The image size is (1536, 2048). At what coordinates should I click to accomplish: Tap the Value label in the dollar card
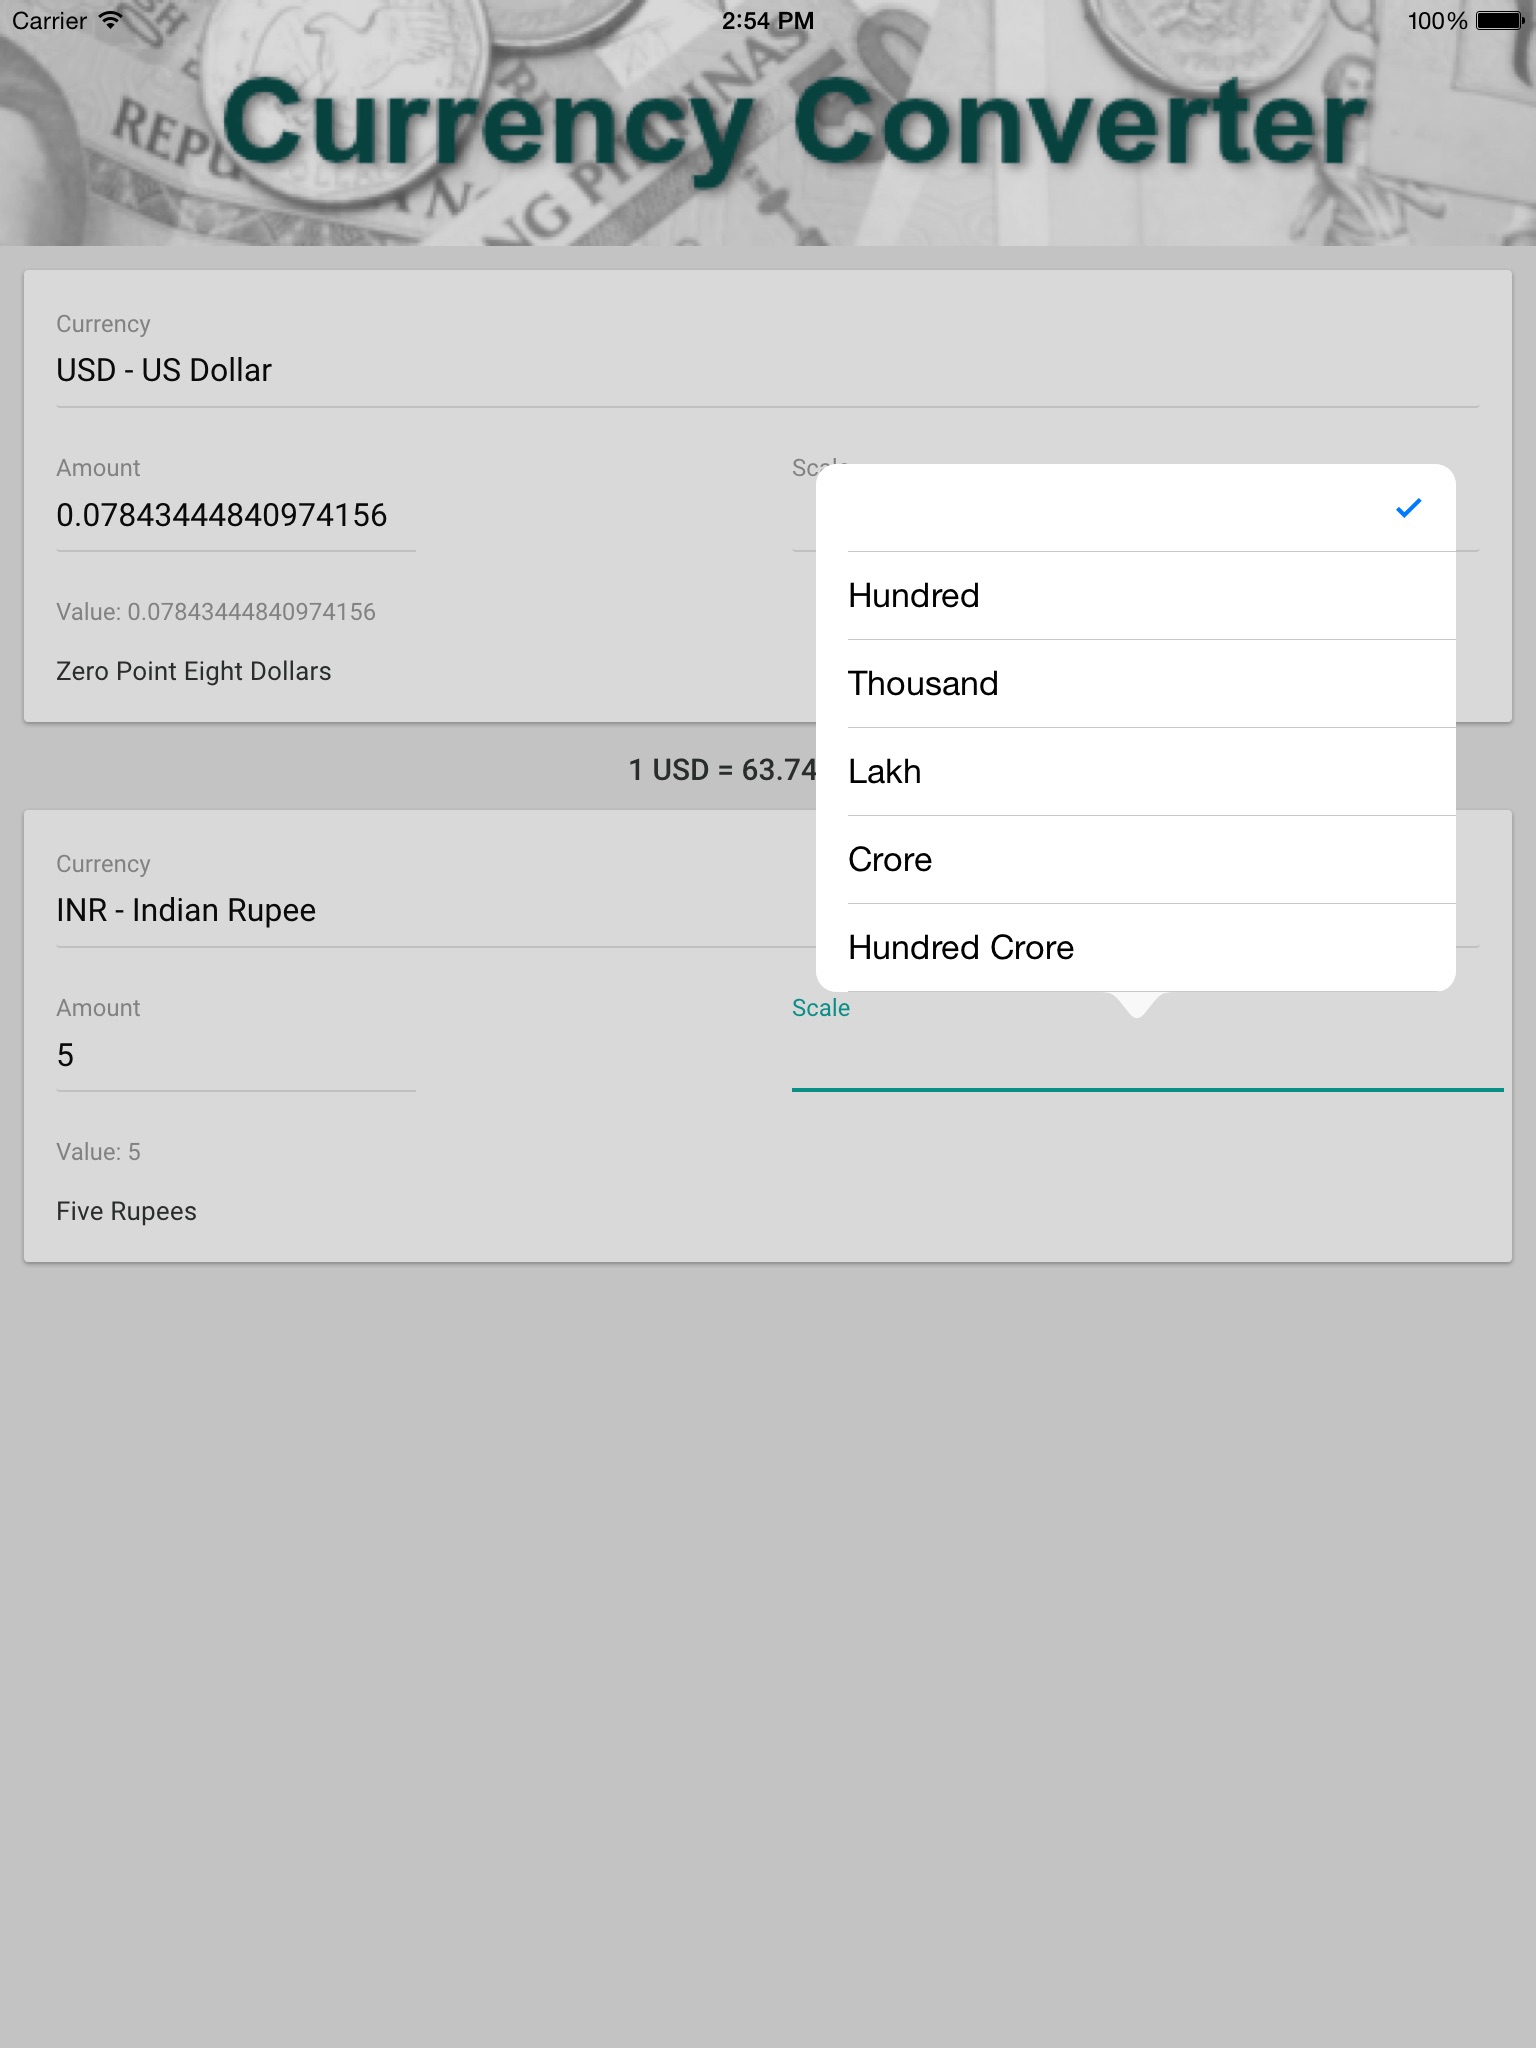click(x=216, y=612)
